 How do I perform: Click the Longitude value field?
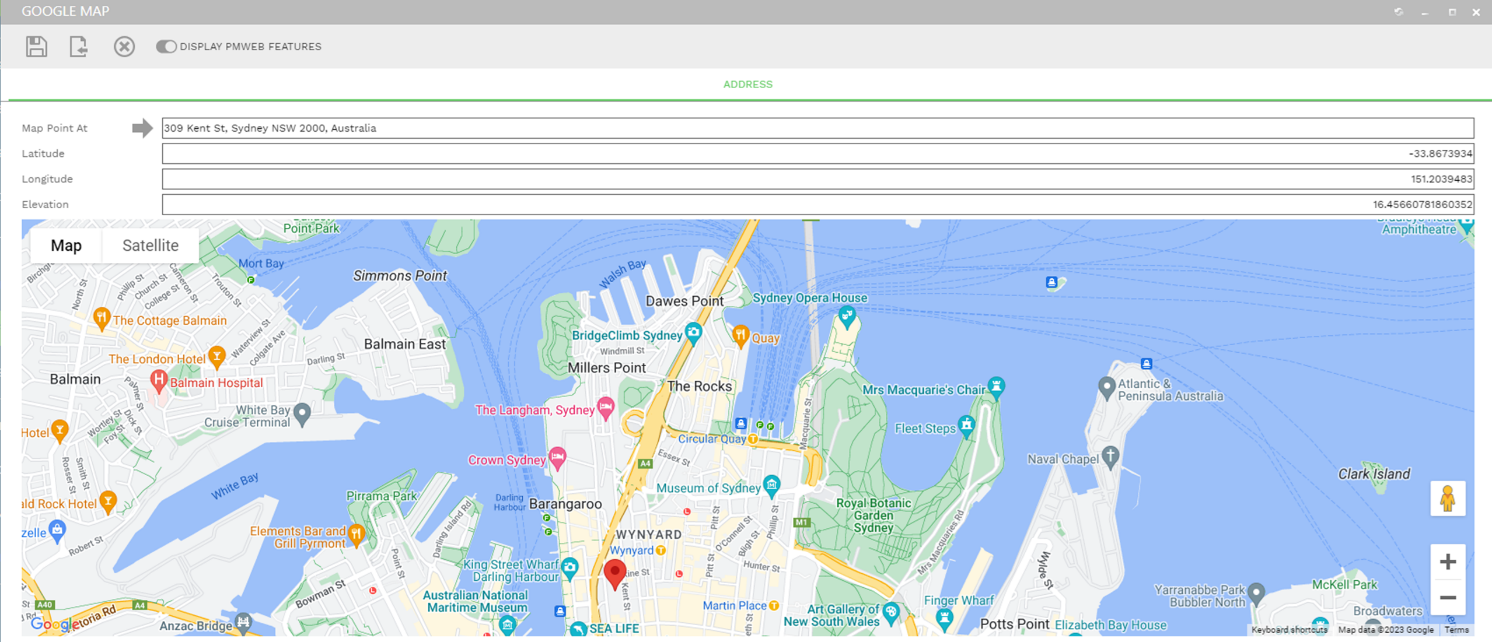point(818,179)
